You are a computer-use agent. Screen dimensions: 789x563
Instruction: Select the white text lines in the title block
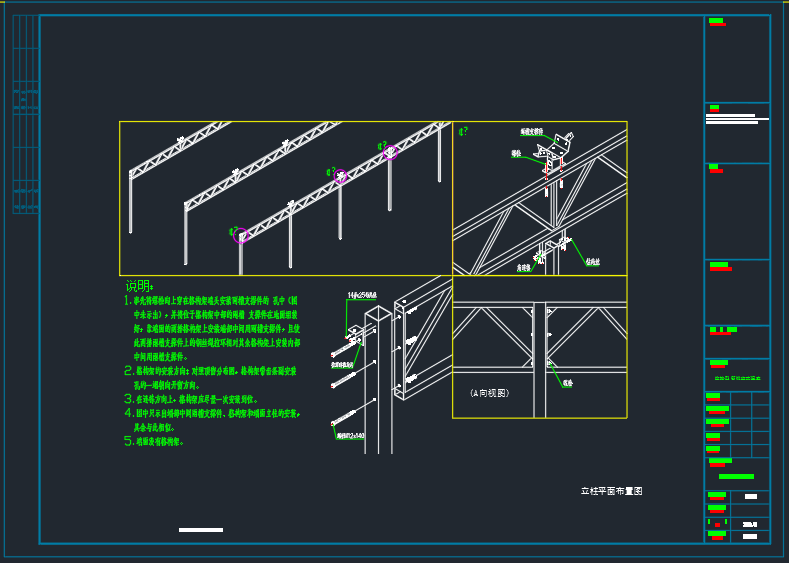[736, 118]
